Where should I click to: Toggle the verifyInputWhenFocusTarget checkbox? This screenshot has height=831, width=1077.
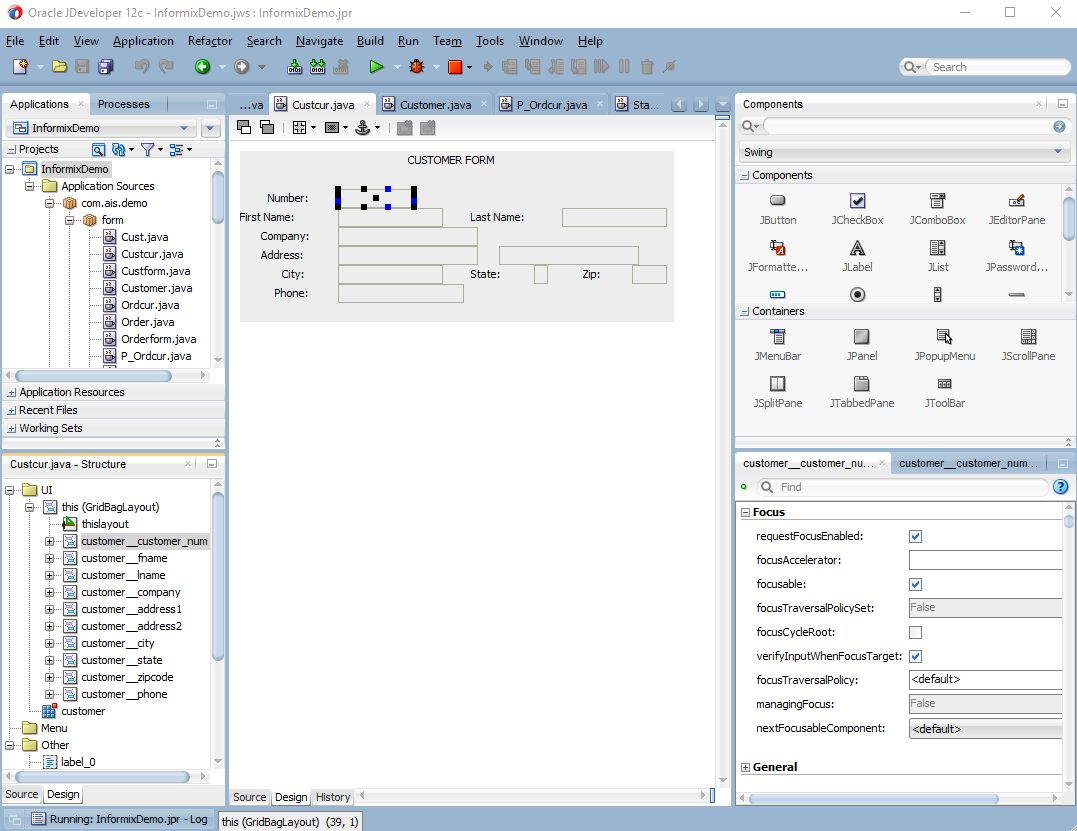tap(915, 657)
